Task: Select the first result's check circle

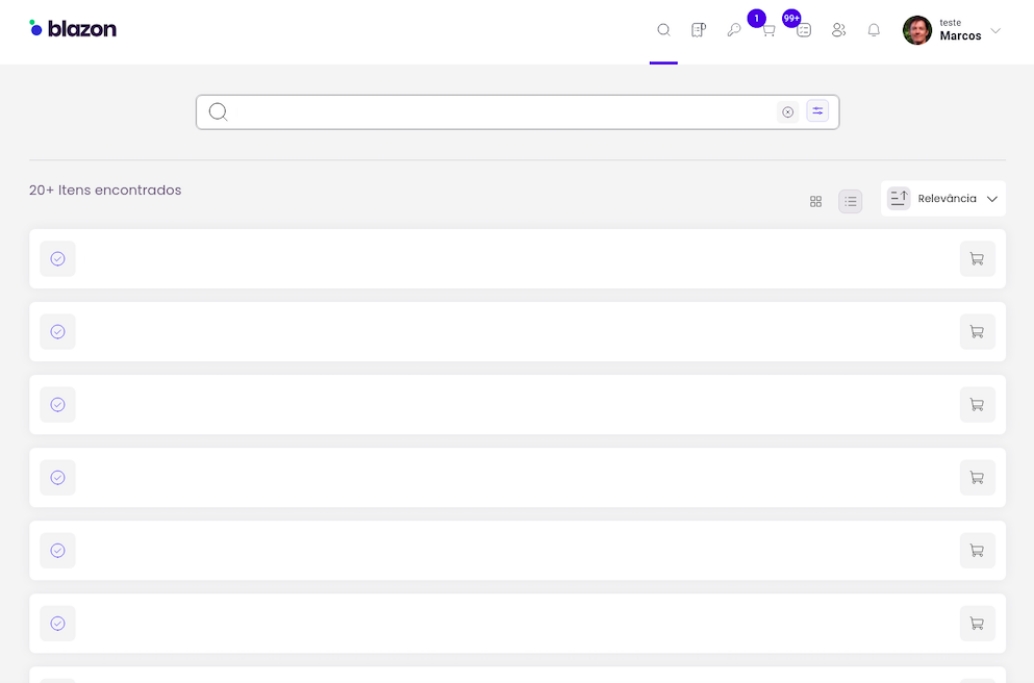Action: 58,259
